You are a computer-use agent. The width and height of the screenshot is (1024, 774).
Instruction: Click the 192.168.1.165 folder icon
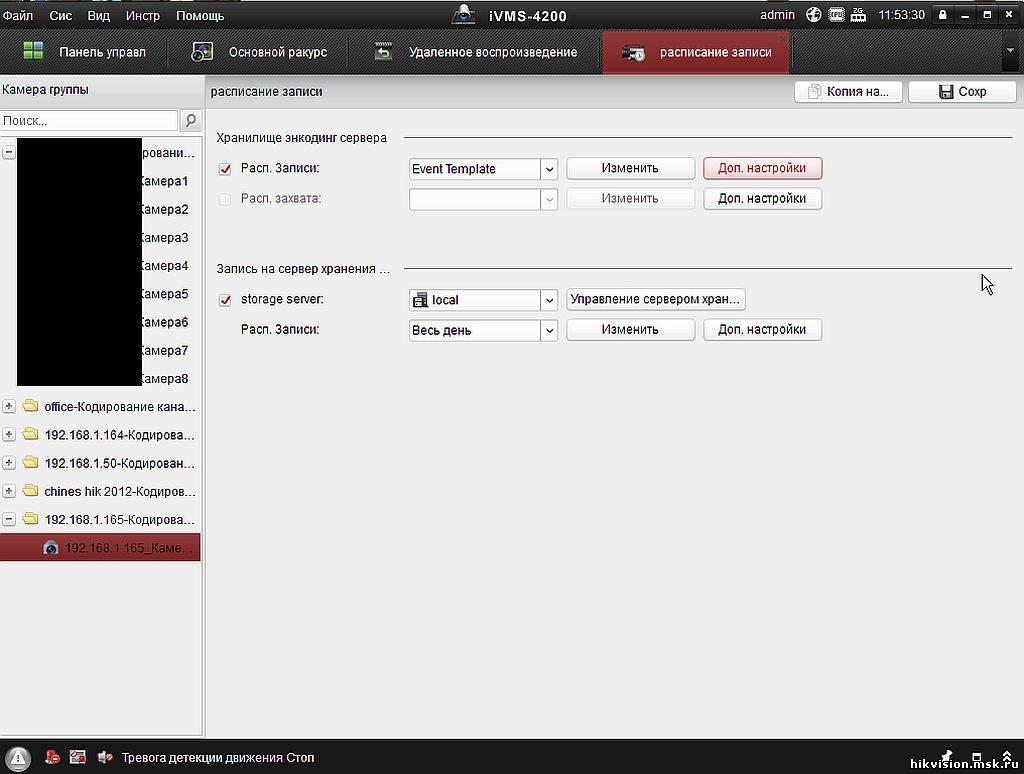31,519
